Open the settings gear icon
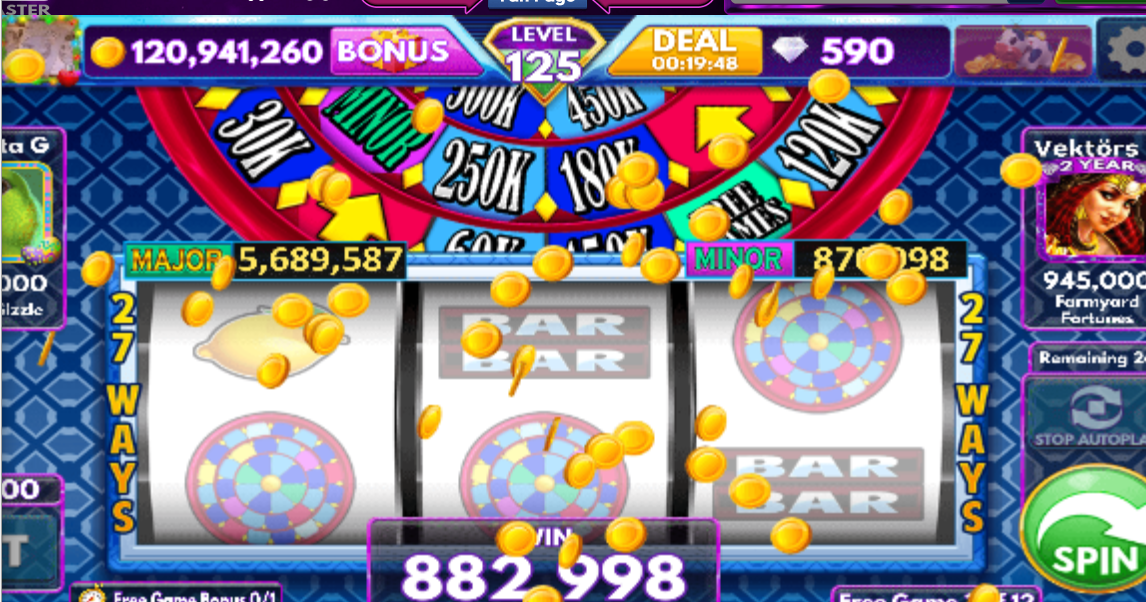This screenshot has height=602, width=1146. click(1123, 49)
